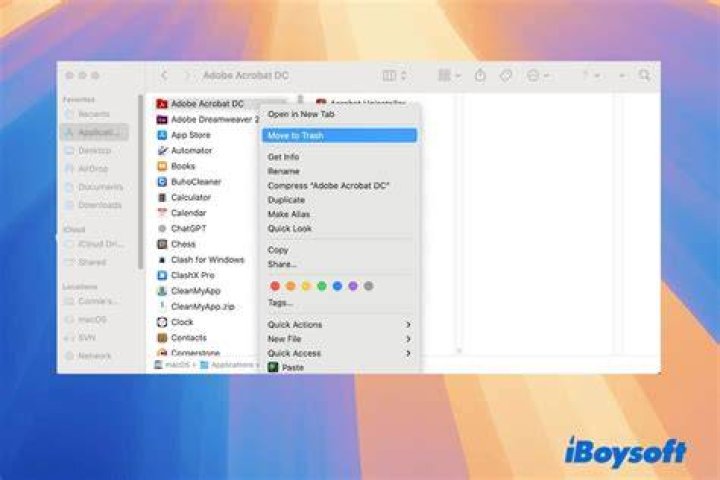Expand the Quick Actions submenu
This screenshot has height=480, width=720.
(x=339, y=324)
